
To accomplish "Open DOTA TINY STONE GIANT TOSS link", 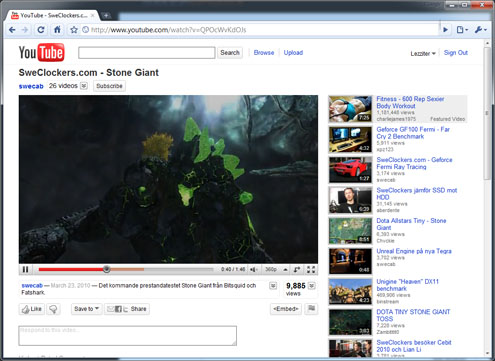I will click(413, 315).
